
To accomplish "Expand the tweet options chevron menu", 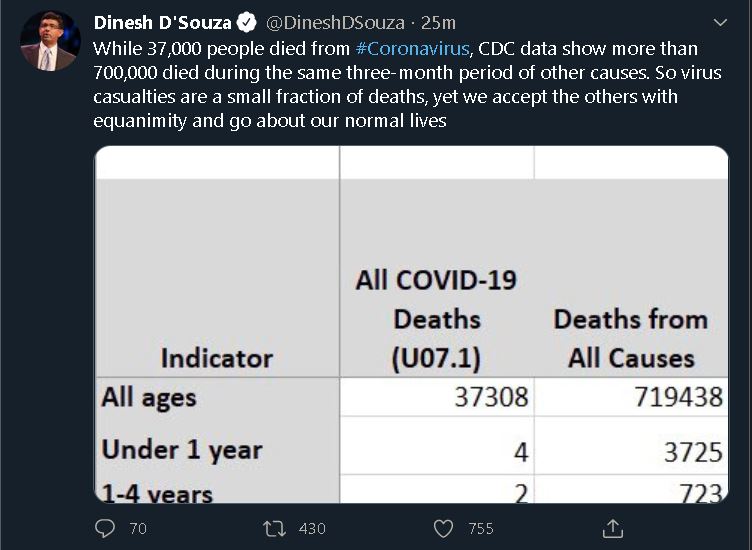I will [720, 23].
